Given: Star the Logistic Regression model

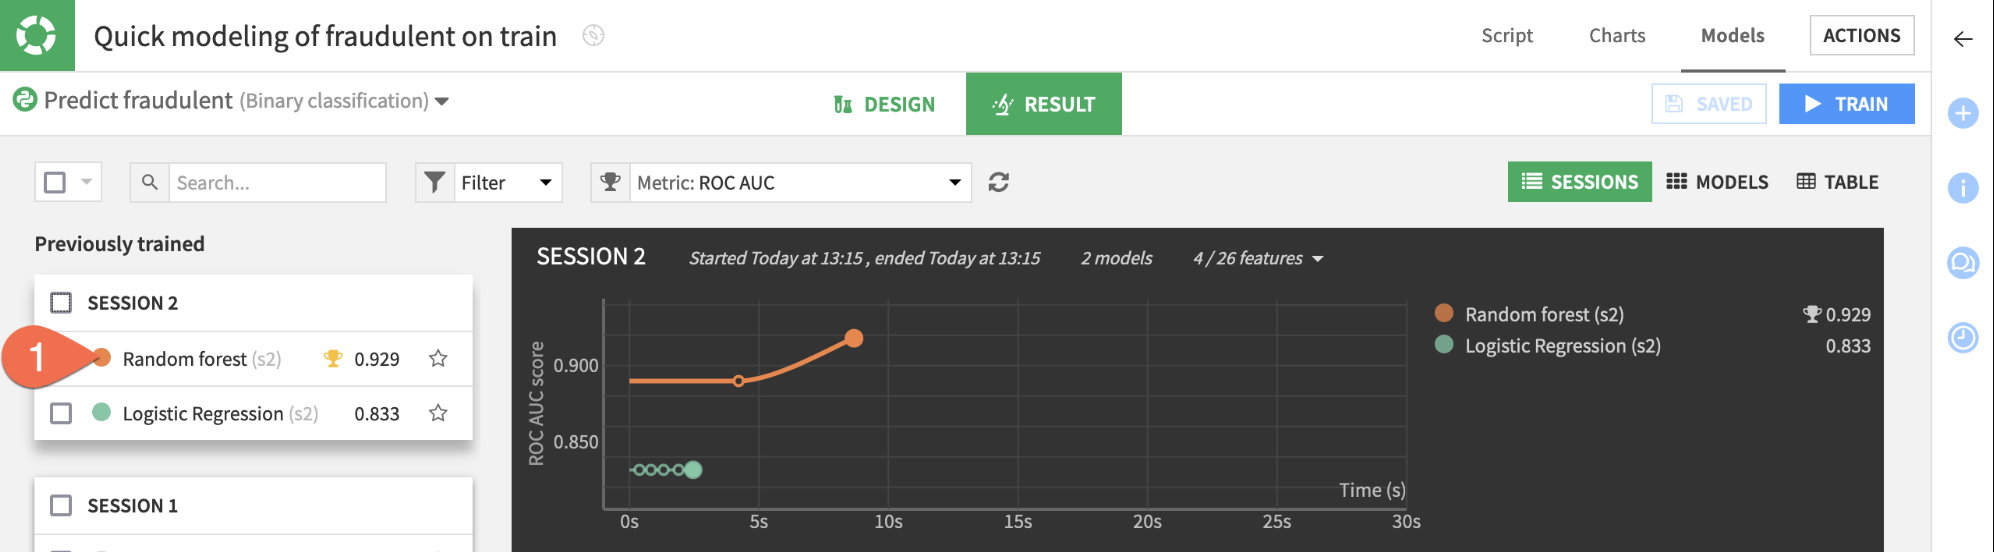Looking at the screenshot, I should coord(438,413).
